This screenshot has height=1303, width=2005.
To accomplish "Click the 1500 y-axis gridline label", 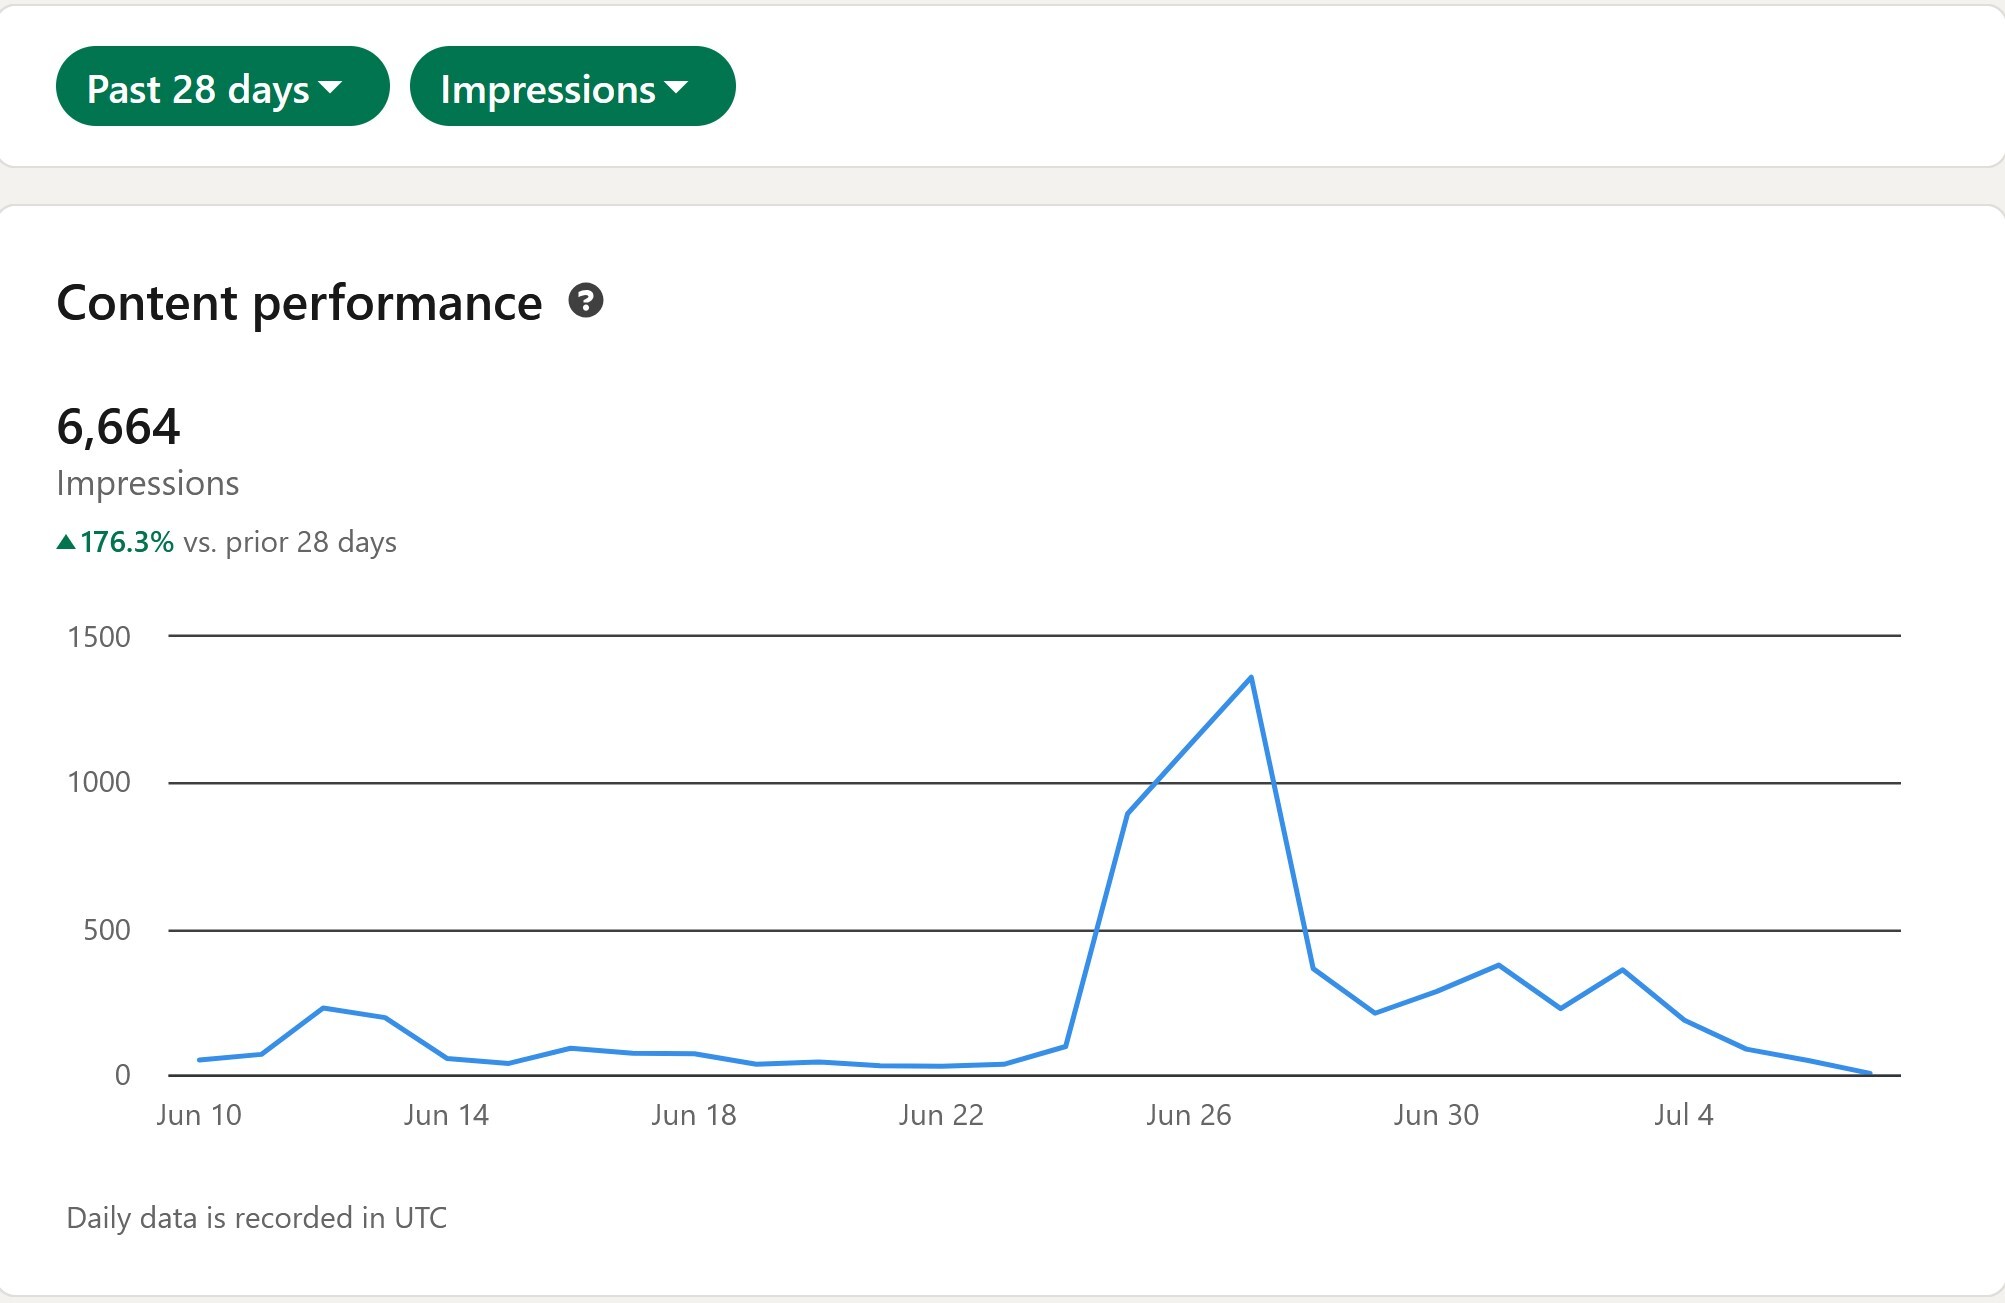I will 99,637.
